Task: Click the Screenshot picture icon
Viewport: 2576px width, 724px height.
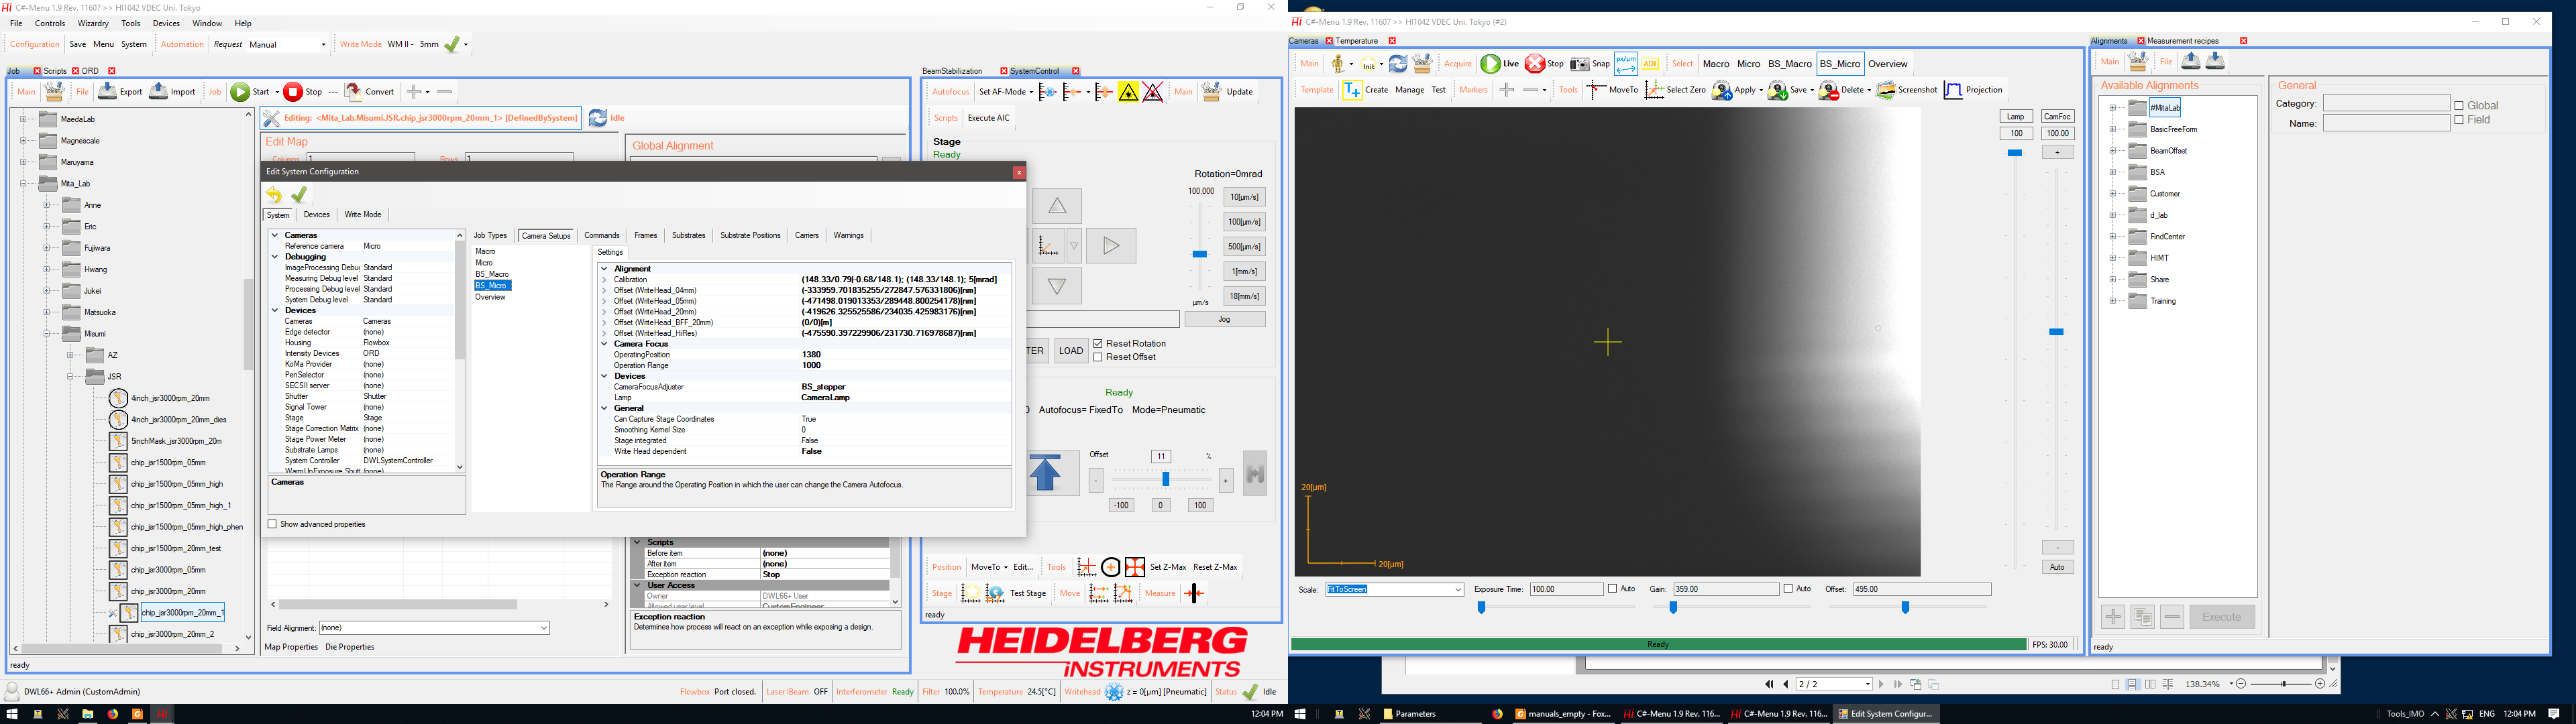Action: click(x=1886, y=90)
